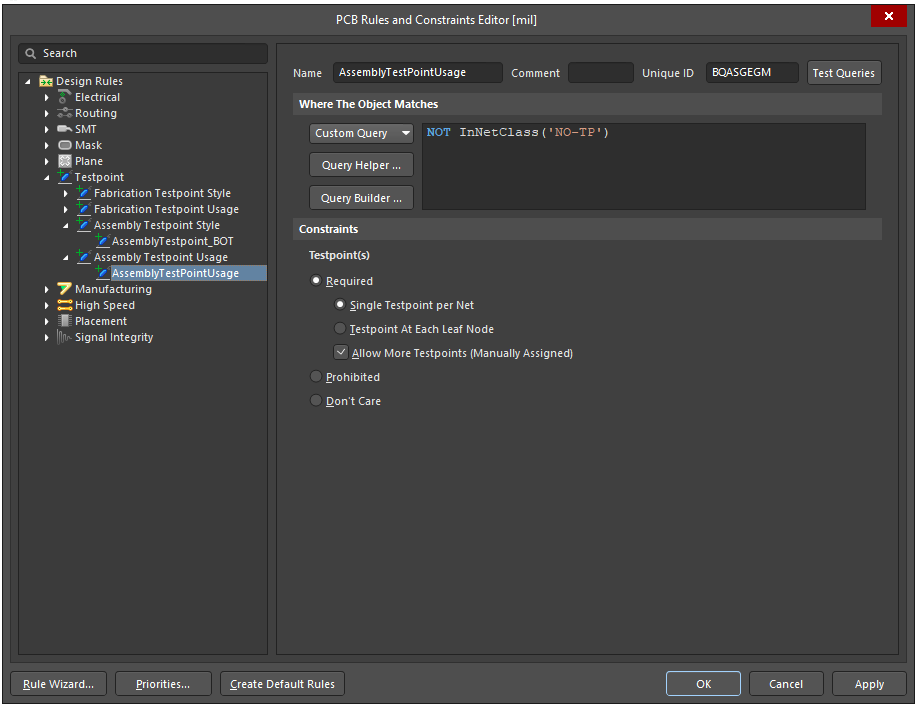Expand the Fabrication Testpoint Style branch
The image size is (917, 707).
point(66,193)
